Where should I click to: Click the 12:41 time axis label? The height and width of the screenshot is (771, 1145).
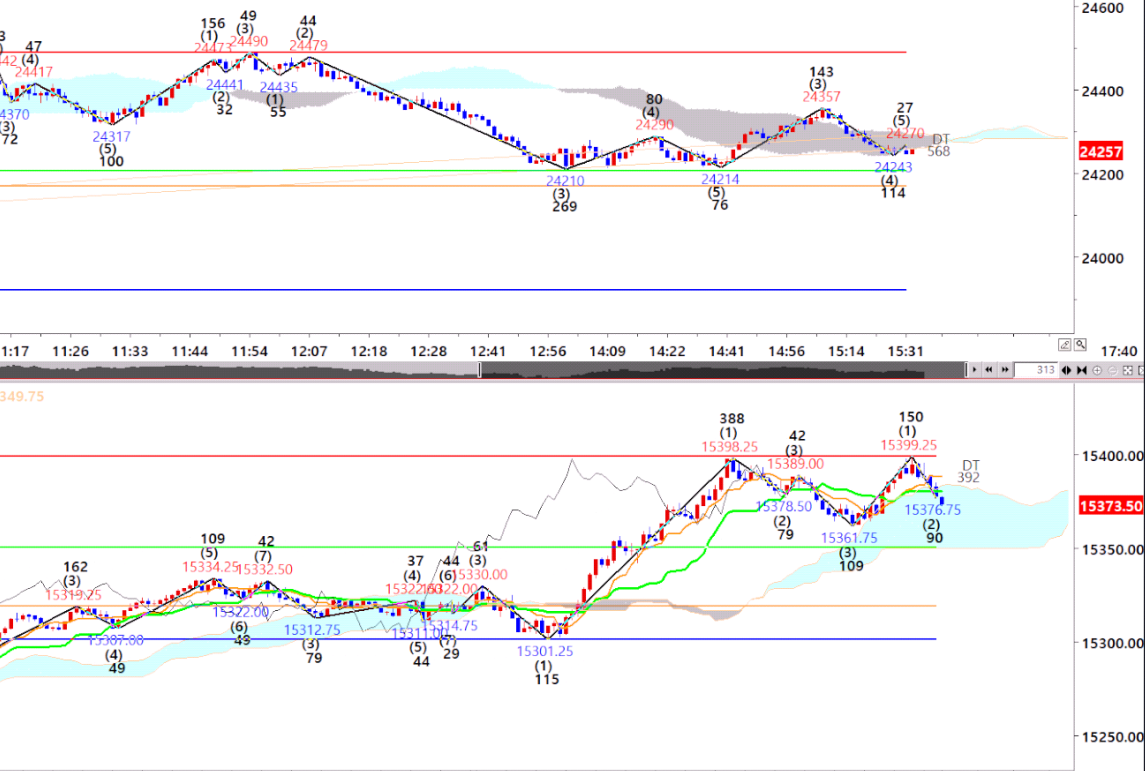click(488, 351)
